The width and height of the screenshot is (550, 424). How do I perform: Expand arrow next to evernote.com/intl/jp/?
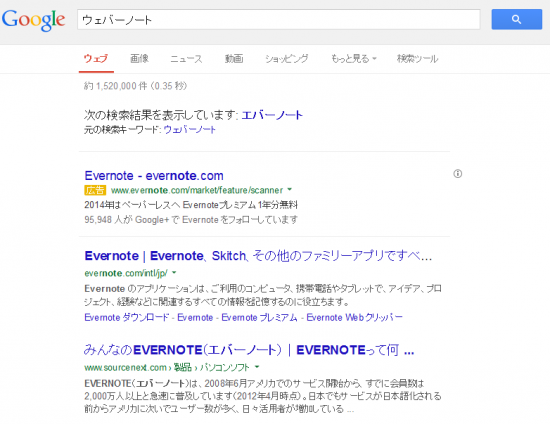[174, 272]
